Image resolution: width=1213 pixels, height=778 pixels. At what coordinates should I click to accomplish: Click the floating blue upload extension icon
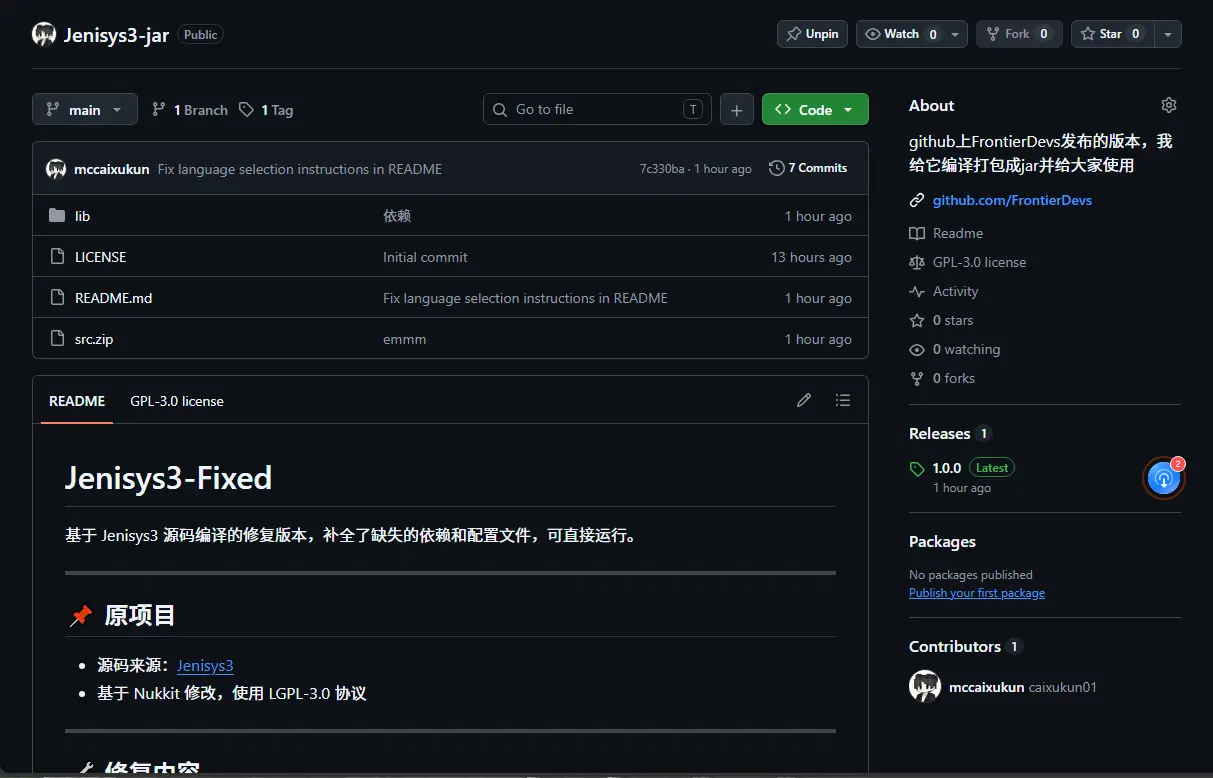(1163, 478)
